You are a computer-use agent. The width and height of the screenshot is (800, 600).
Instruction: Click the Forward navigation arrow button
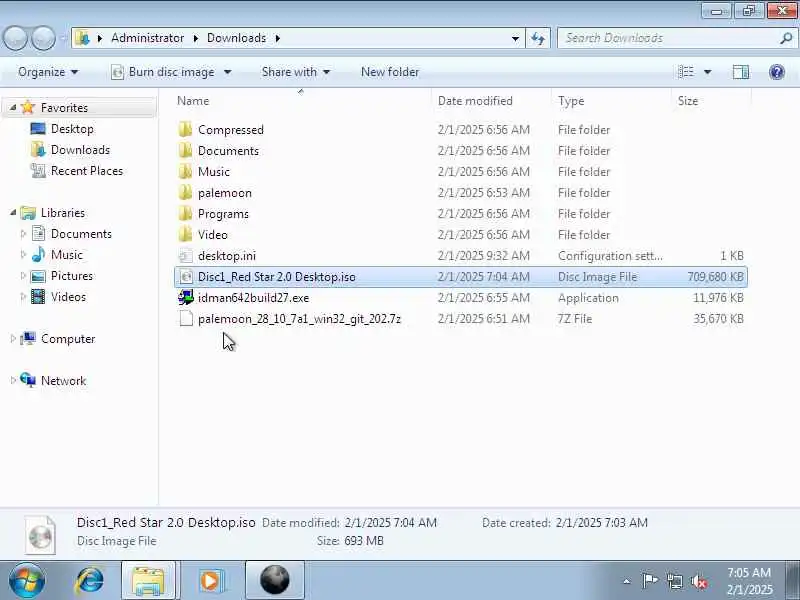pos(44,38)
